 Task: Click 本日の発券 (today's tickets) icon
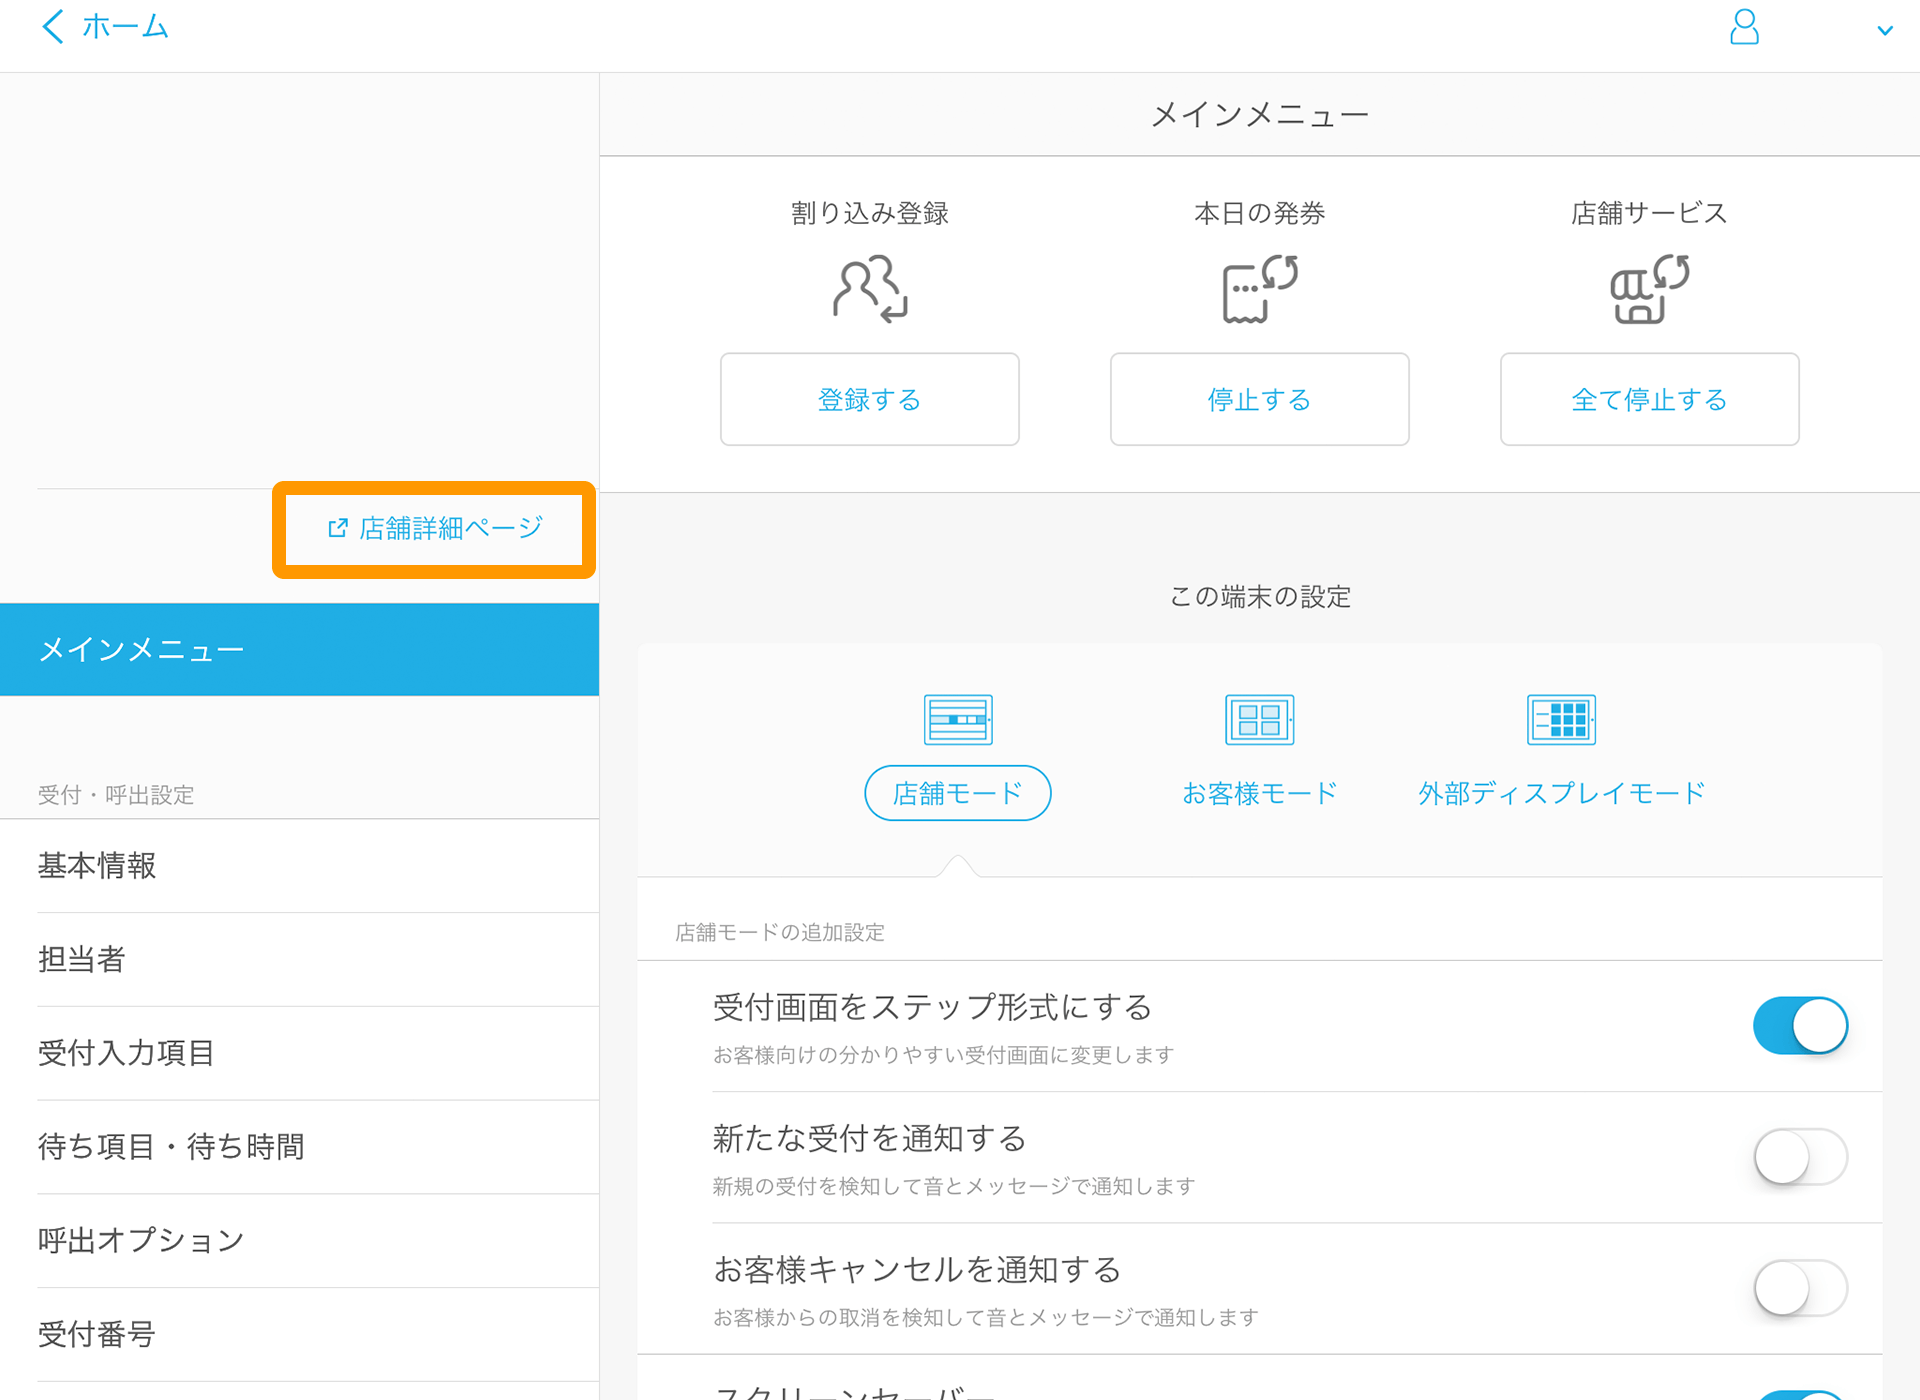(1257, 289)
